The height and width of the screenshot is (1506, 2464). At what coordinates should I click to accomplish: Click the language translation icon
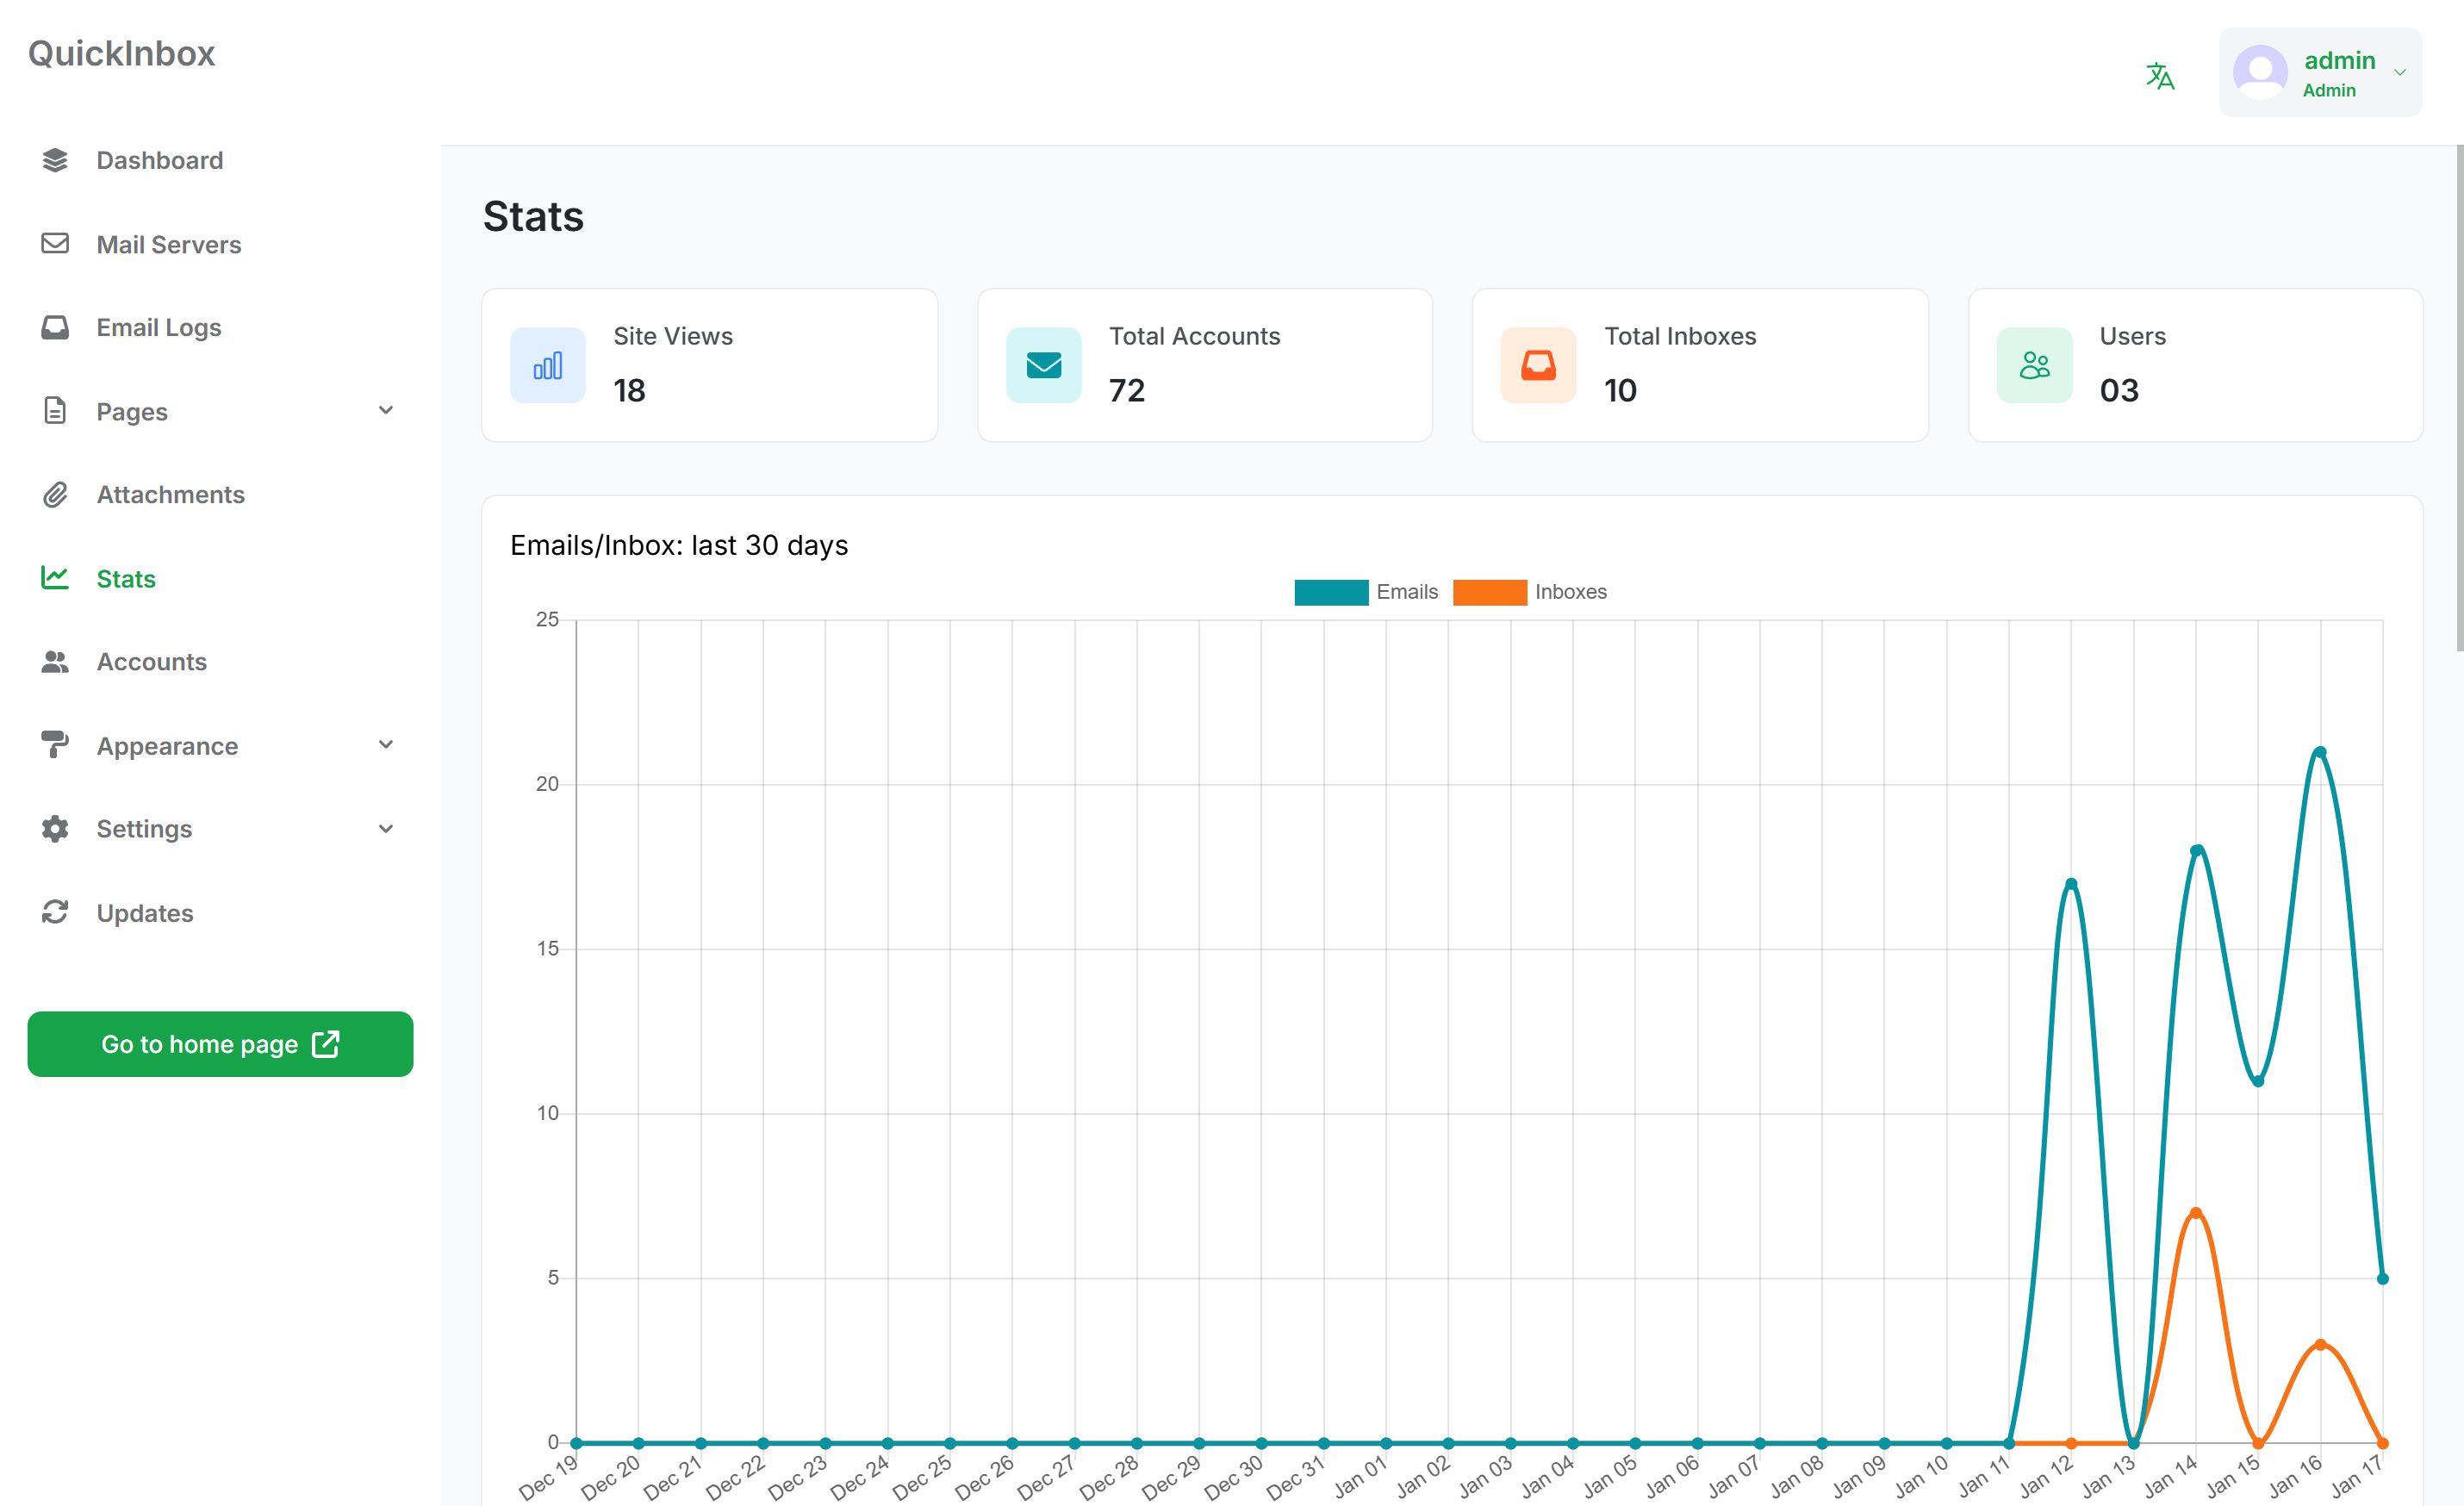click(2160, 76)
